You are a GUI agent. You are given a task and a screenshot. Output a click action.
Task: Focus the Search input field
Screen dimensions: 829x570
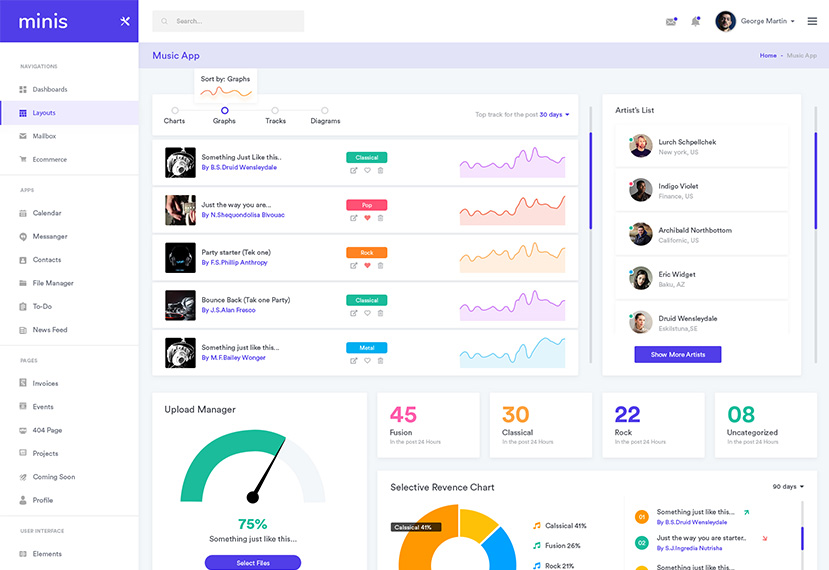coord(235,21)
